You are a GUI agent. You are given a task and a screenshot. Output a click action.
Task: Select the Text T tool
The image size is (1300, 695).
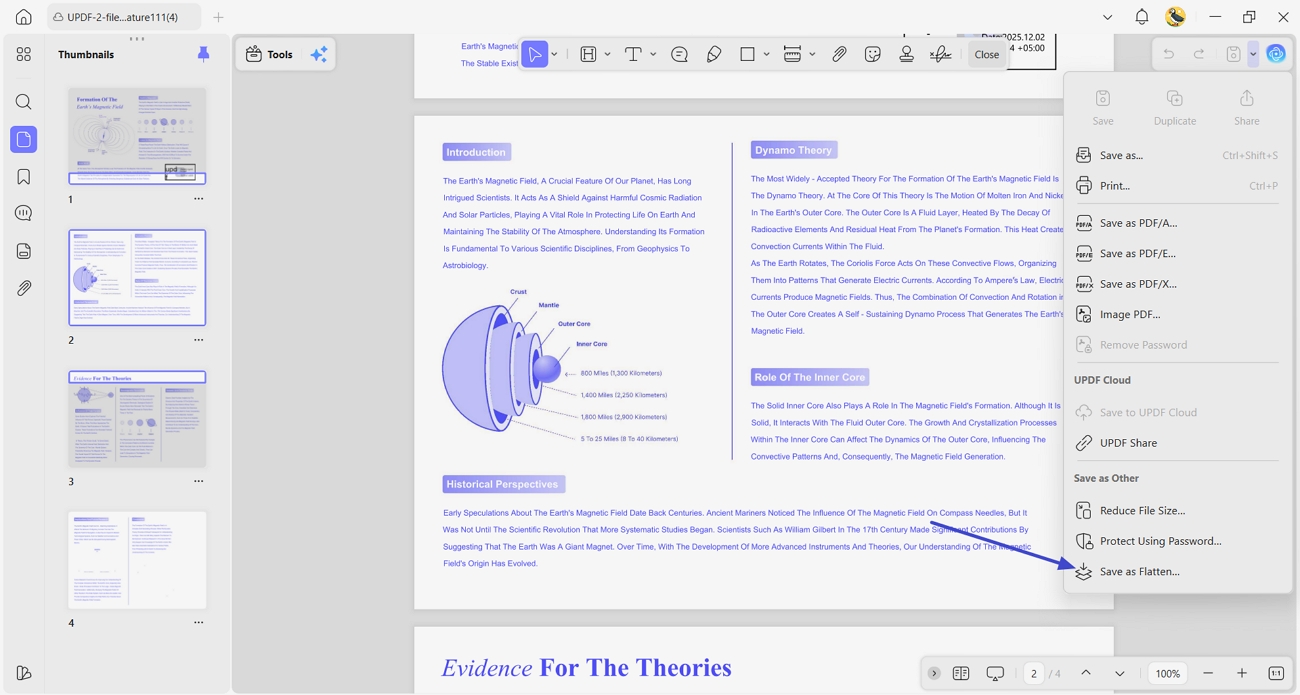pyautogui.click(x=633, y=54)
